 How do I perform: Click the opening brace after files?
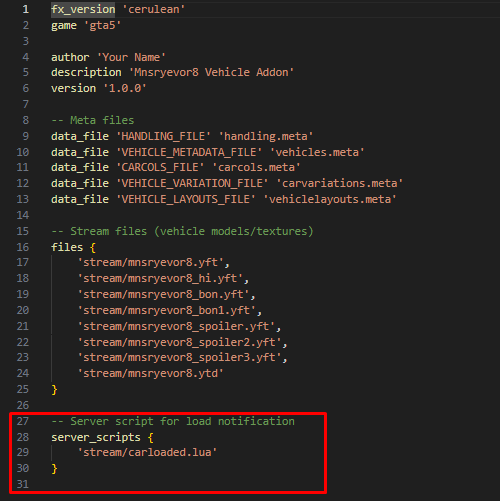pos(93,247)
